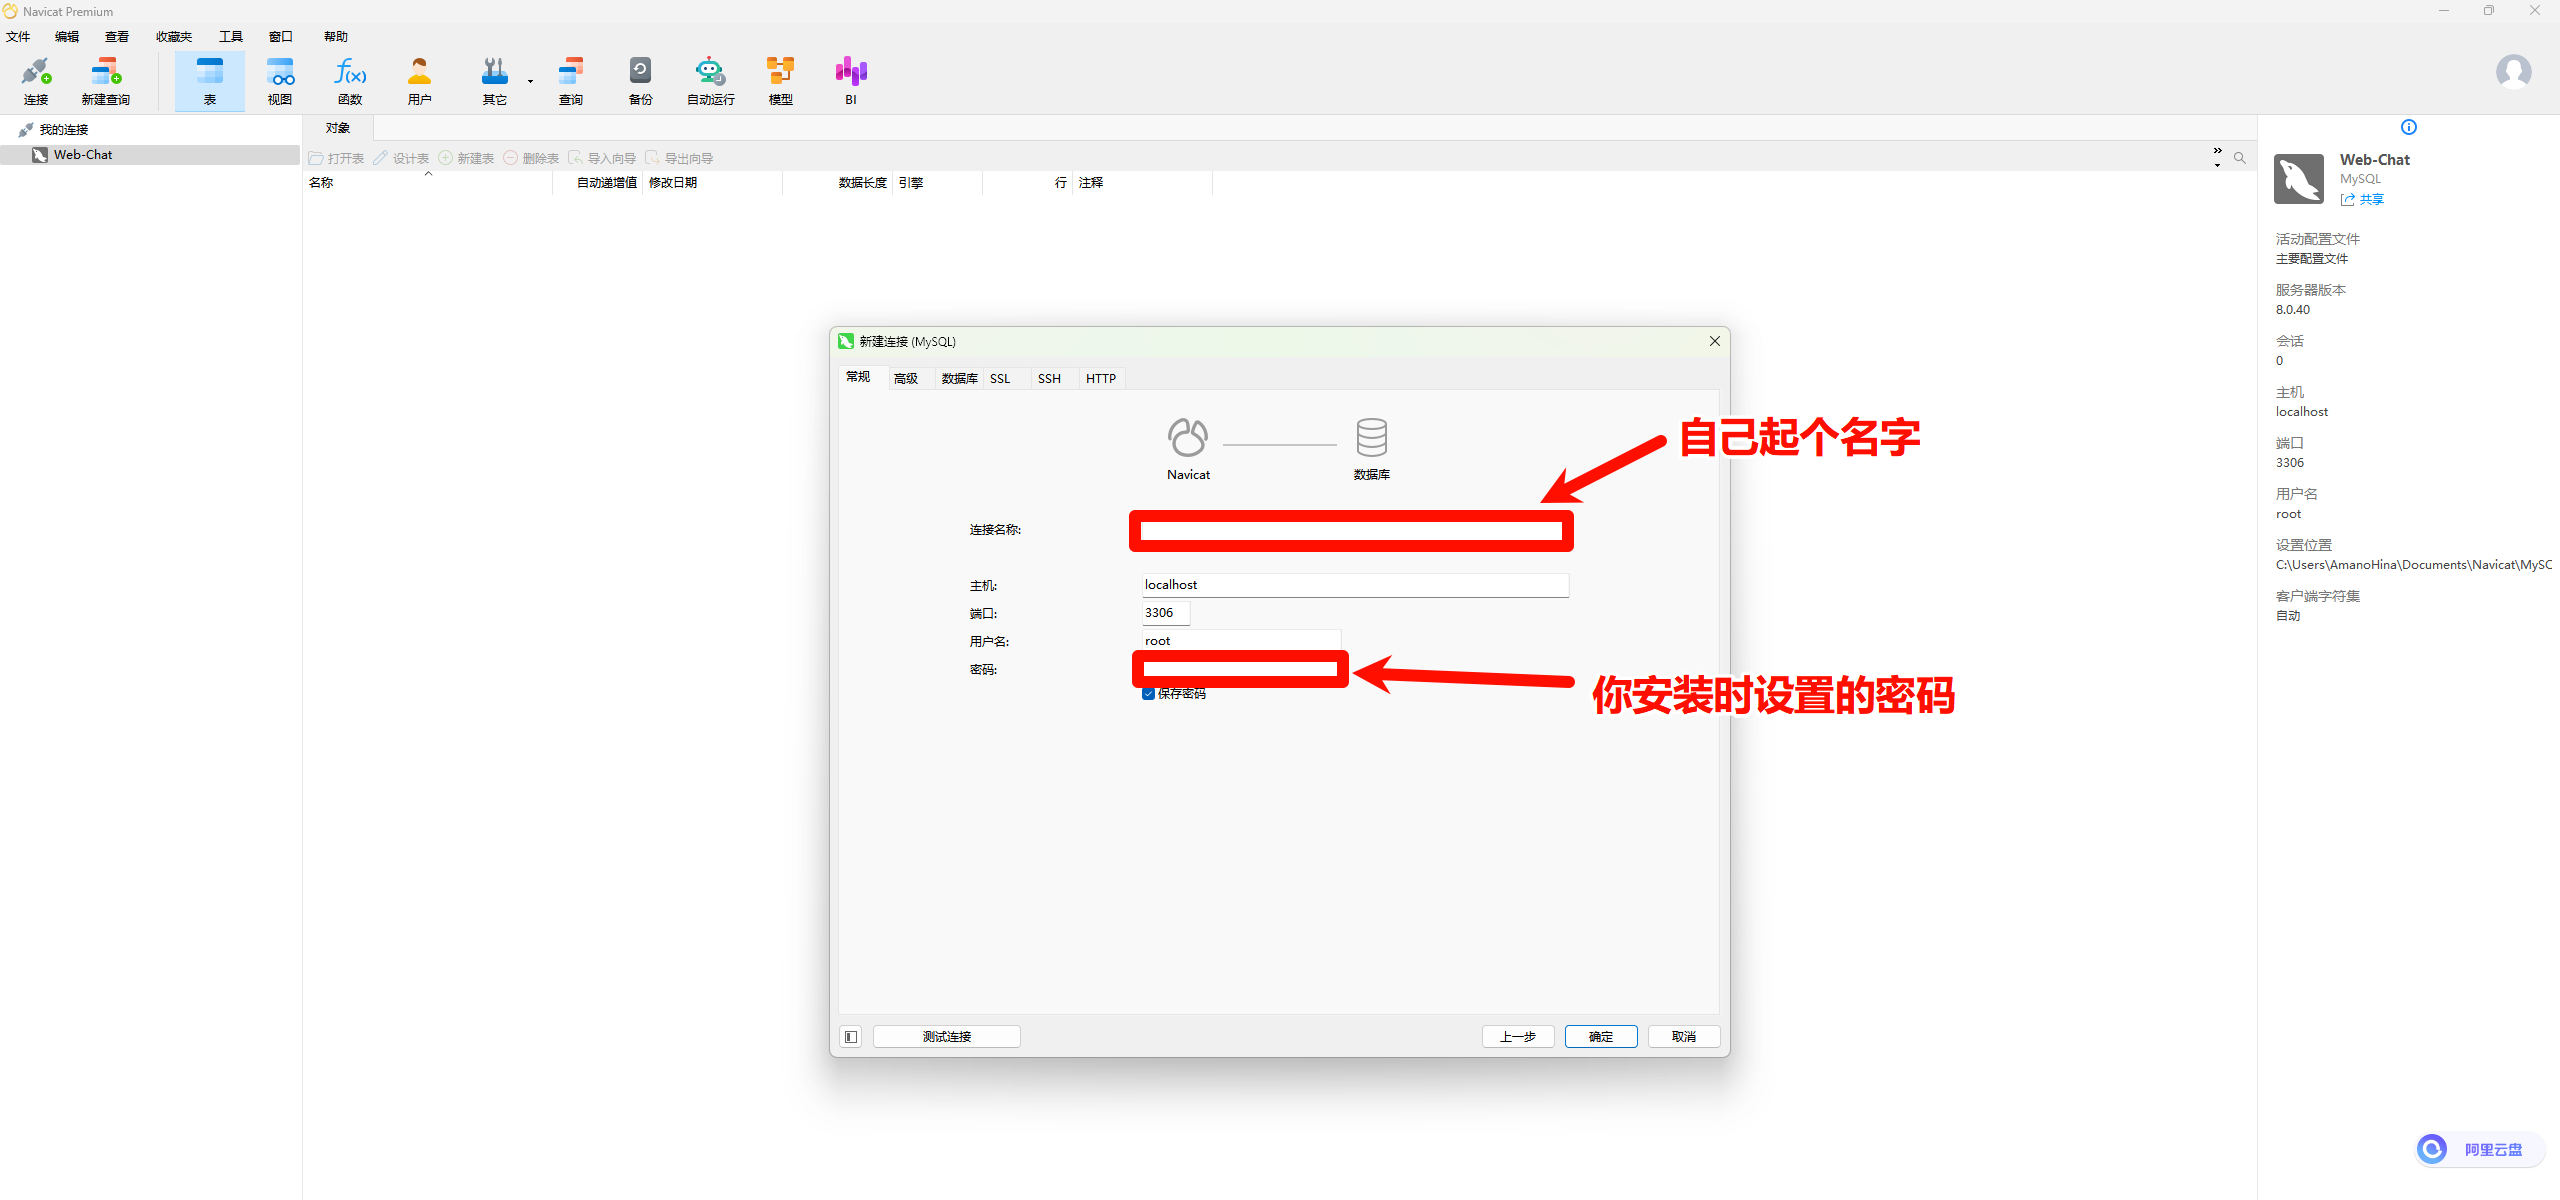2560x1200 pixels.
Task: Toggle the 保存密码 checkbox
Action: click(x=1148, y=693)
